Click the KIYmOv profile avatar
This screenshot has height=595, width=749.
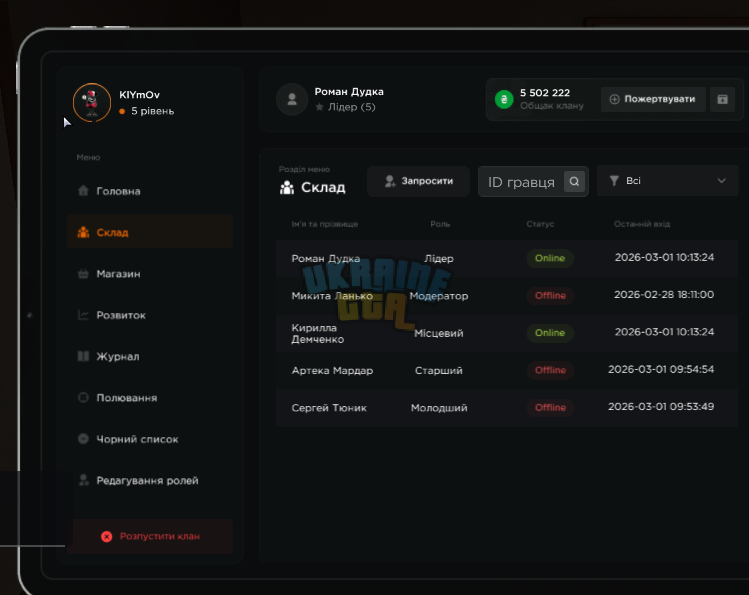click(92, 102)
